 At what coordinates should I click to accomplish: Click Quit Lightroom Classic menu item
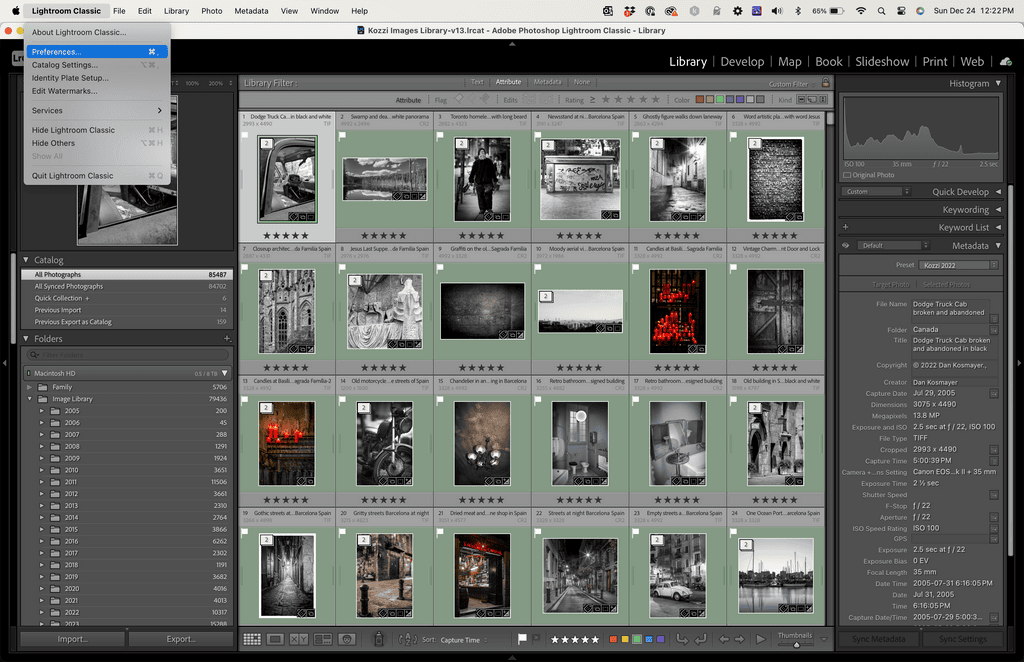tap(97, 176)
